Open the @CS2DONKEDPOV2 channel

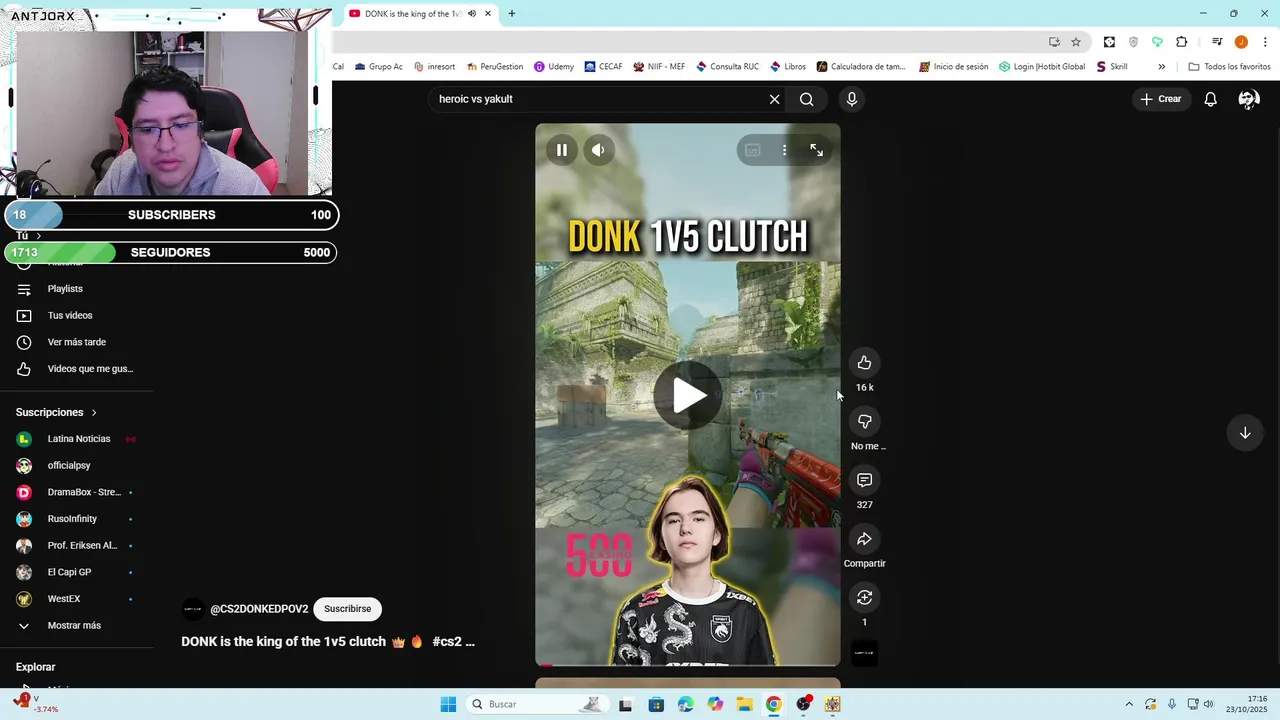[259, 609]
